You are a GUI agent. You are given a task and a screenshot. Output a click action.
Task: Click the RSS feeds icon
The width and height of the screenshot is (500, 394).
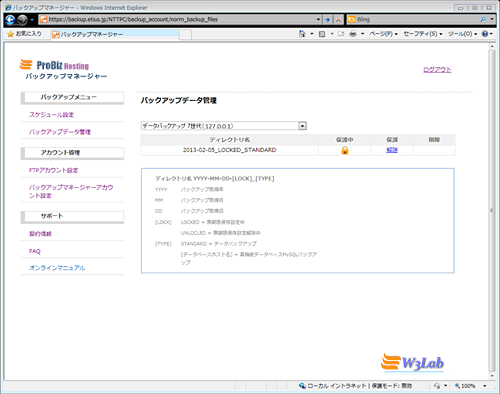[x=322, y=34]
